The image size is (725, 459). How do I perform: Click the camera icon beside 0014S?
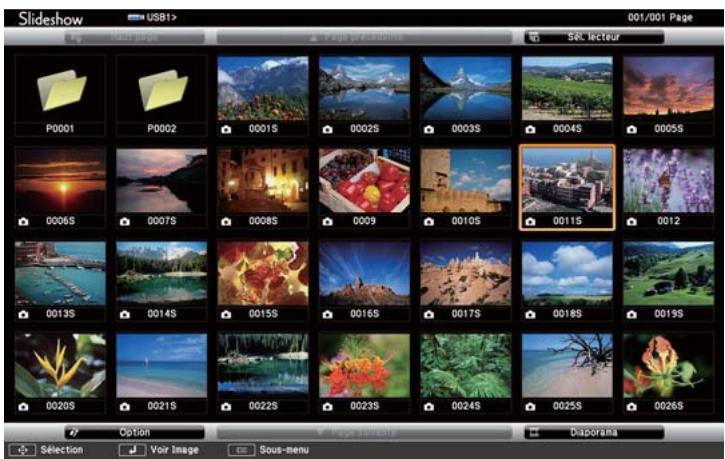(125, 314)
